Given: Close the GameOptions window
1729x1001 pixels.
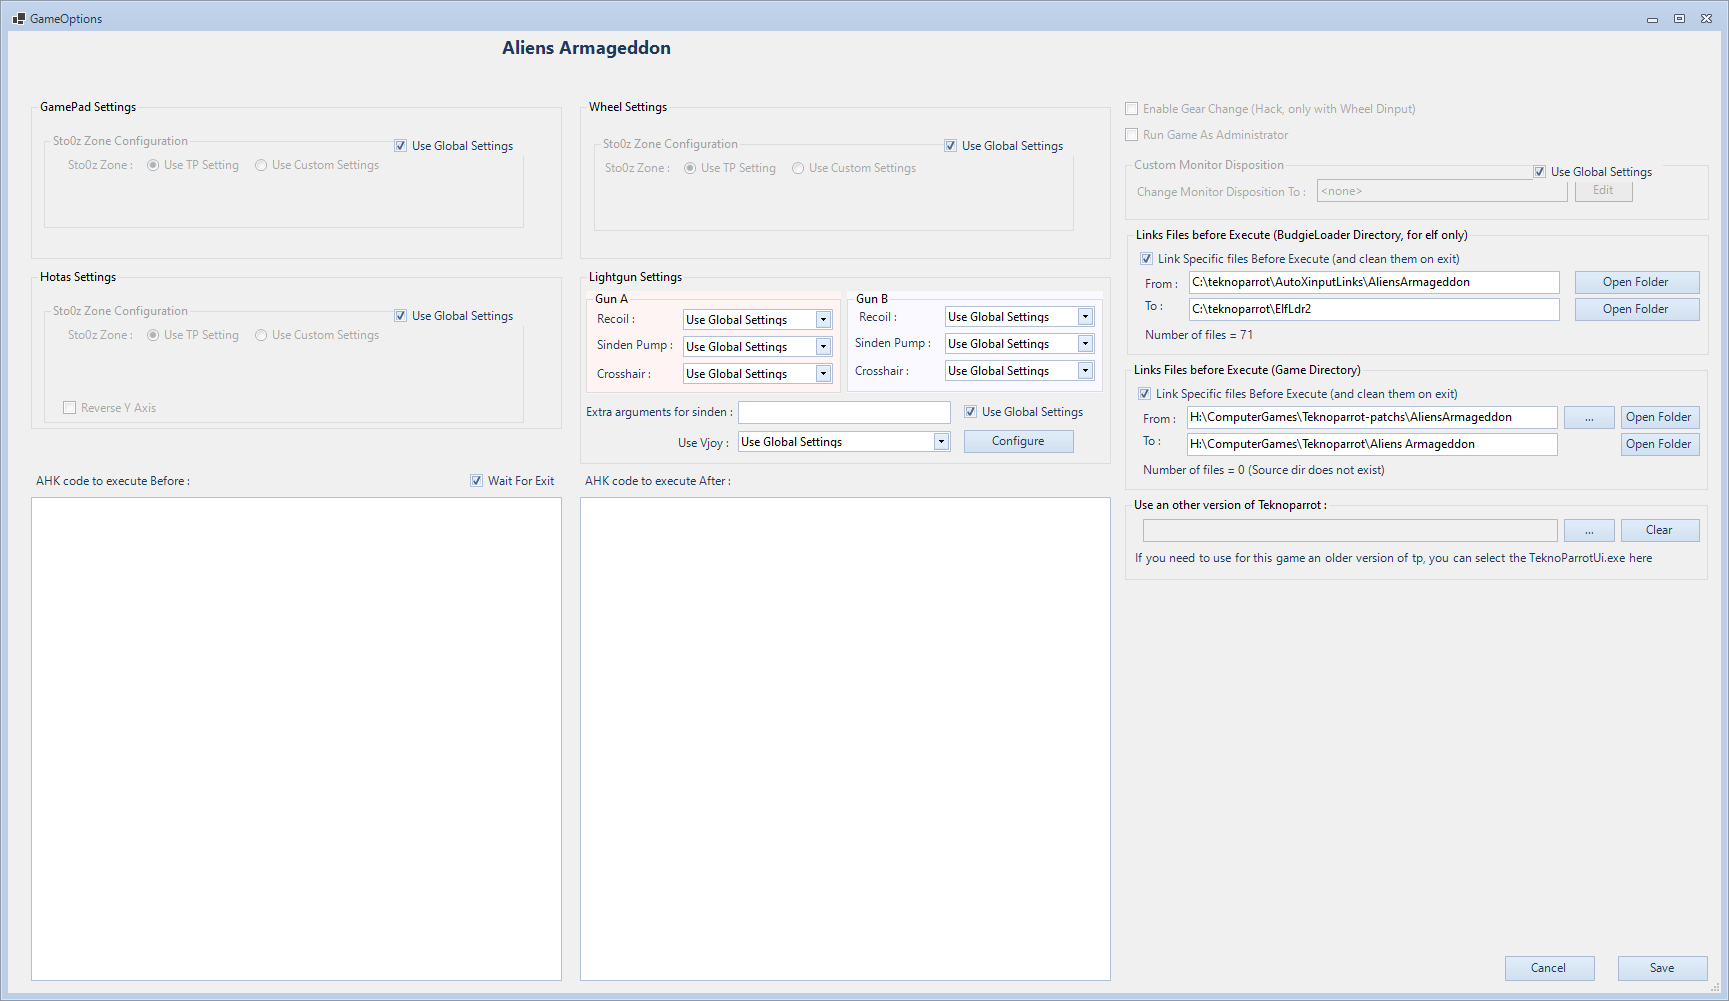Looking at the screenshot, I should (1707, 18).
